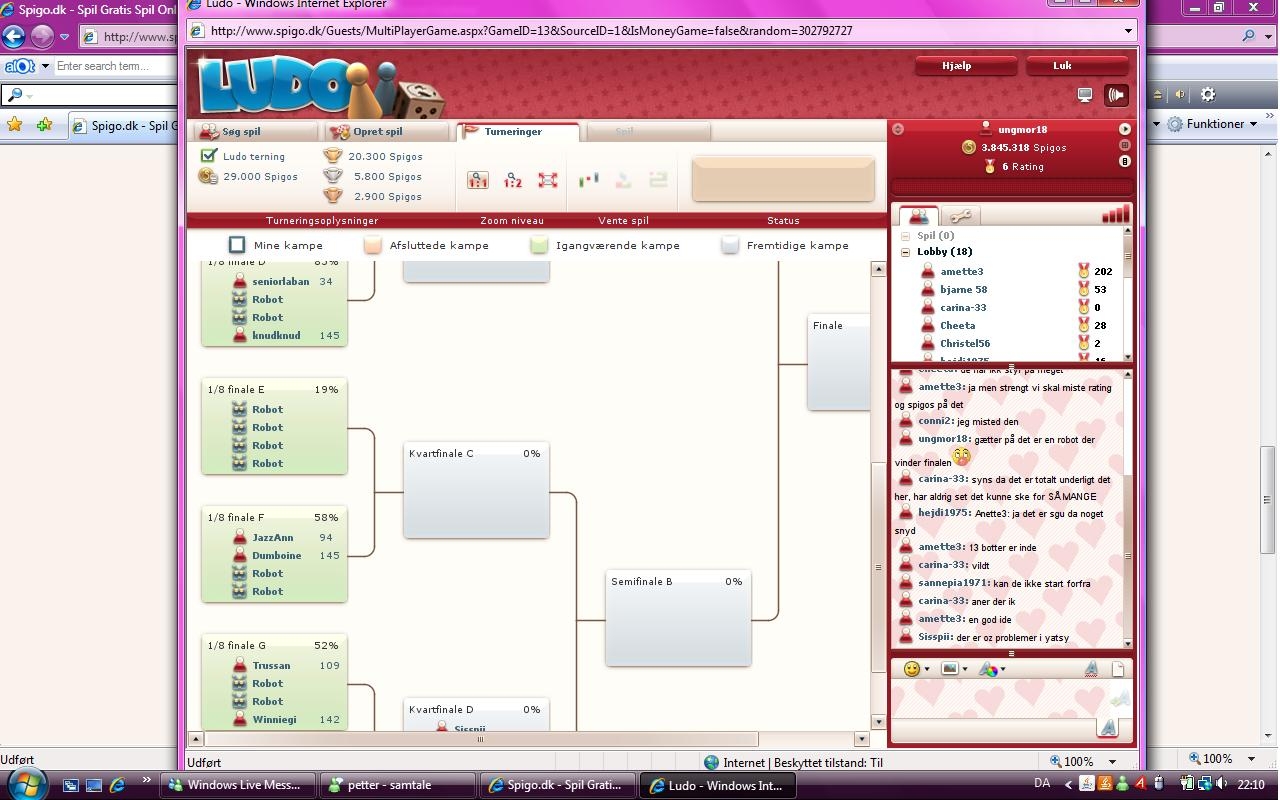Image resolution: width=1280 pixels, height=800 pixels.
Task: Click the blank page icon to clear chat
Action: 1118,669
